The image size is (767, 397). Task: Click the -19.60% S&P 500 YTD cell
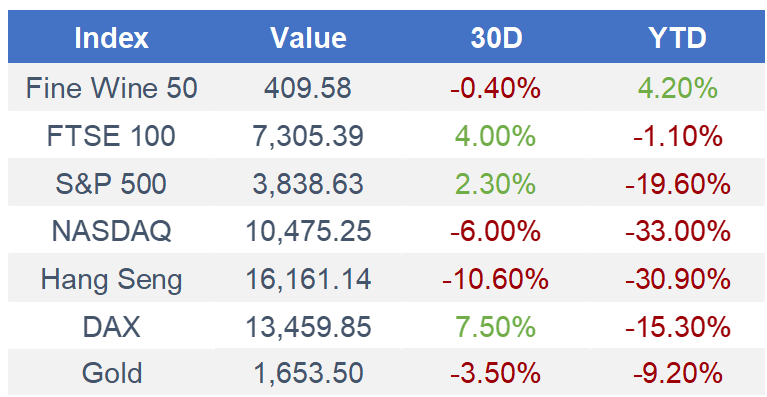(x=677, y=183)
